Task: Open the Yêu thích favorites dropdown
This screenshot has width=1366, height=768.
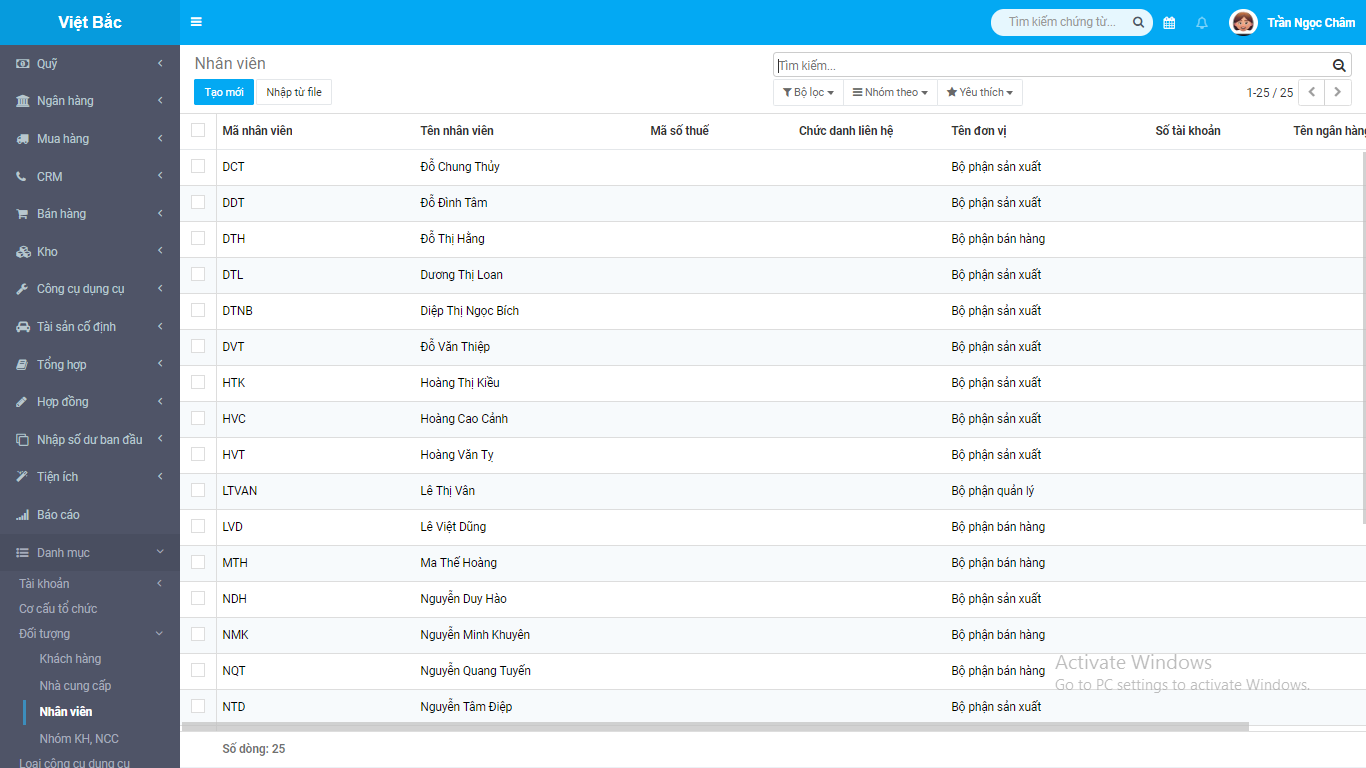Action: tap(980, 92)
